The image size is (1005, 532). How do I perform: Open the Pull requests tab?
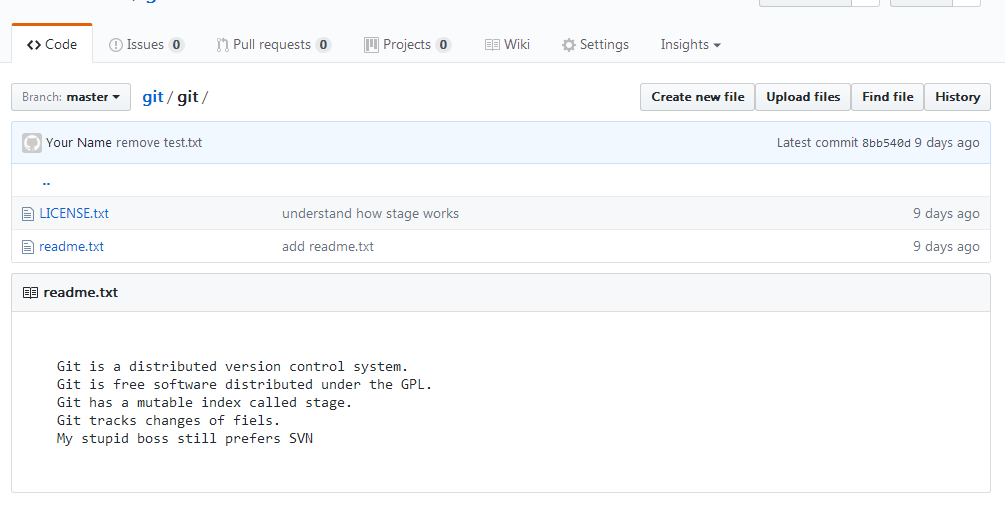point(273,44)
